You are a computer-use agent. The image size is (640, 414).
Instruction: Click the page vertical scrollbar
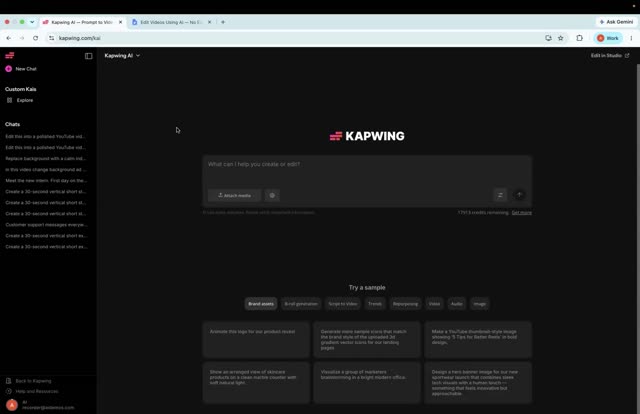pyautogui.click(x=638, y=238)
